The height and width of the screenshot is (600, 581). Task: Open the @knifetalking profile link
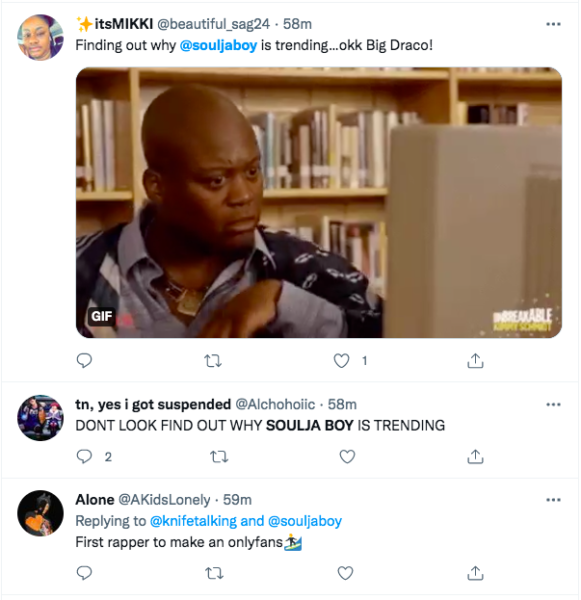193,521
